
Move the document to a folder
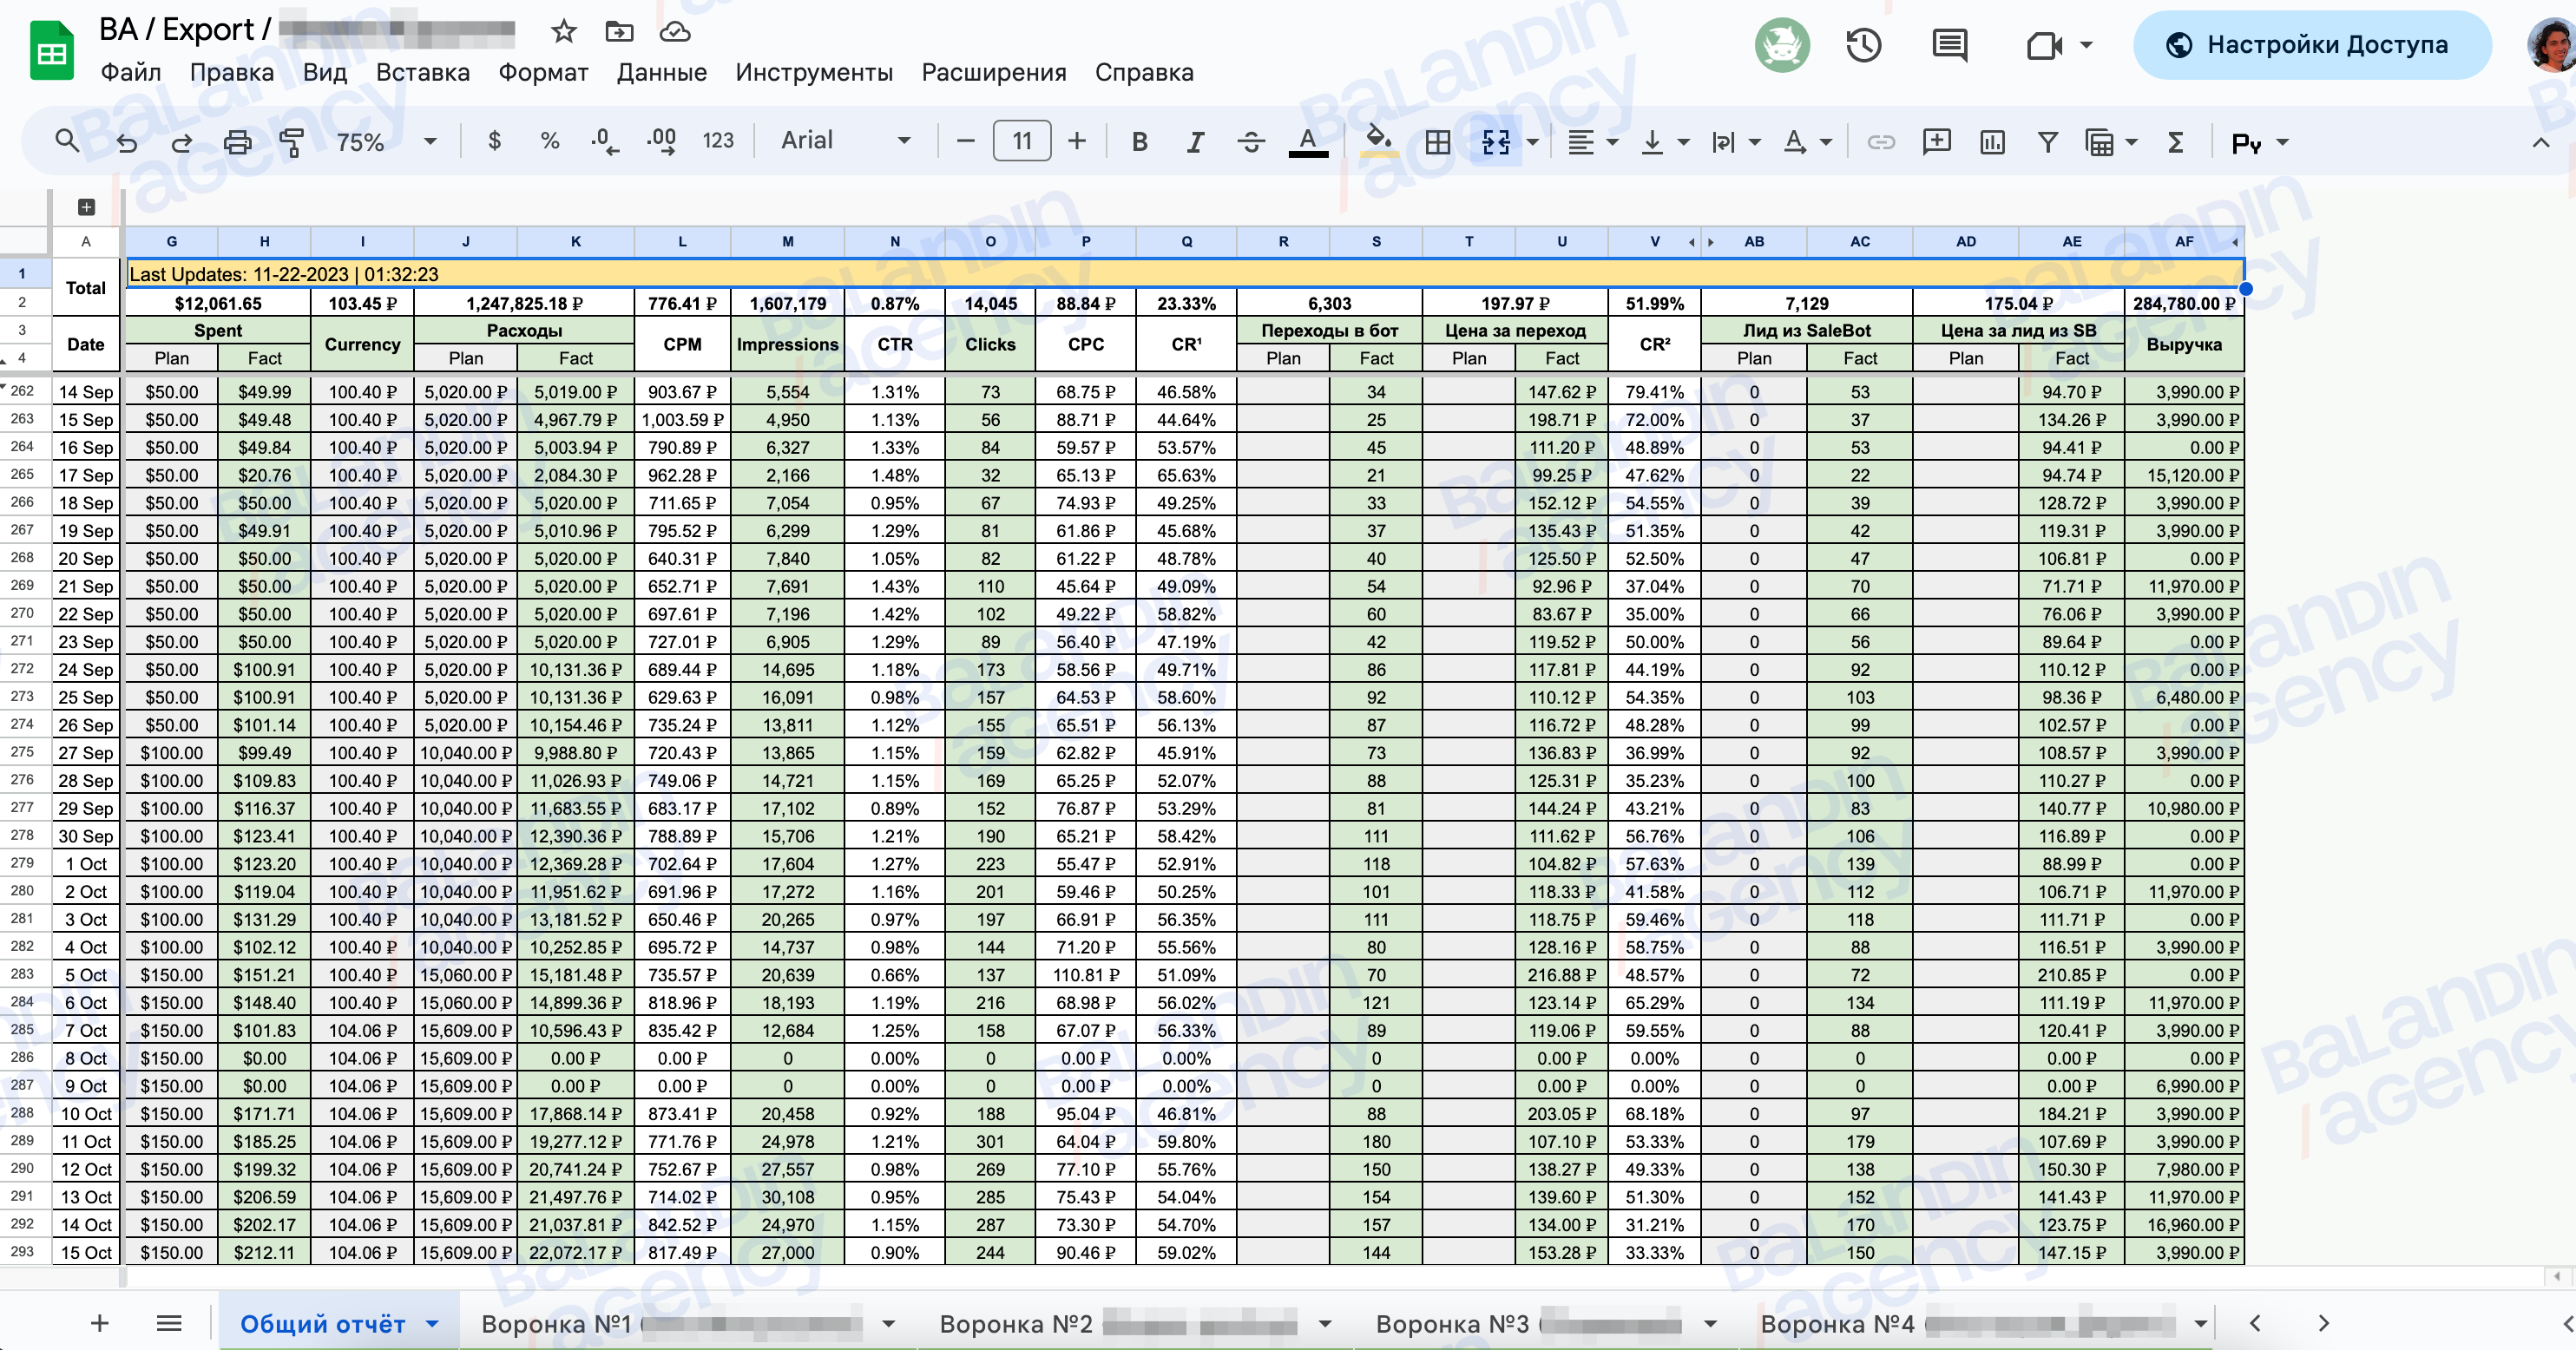(619, 32)
